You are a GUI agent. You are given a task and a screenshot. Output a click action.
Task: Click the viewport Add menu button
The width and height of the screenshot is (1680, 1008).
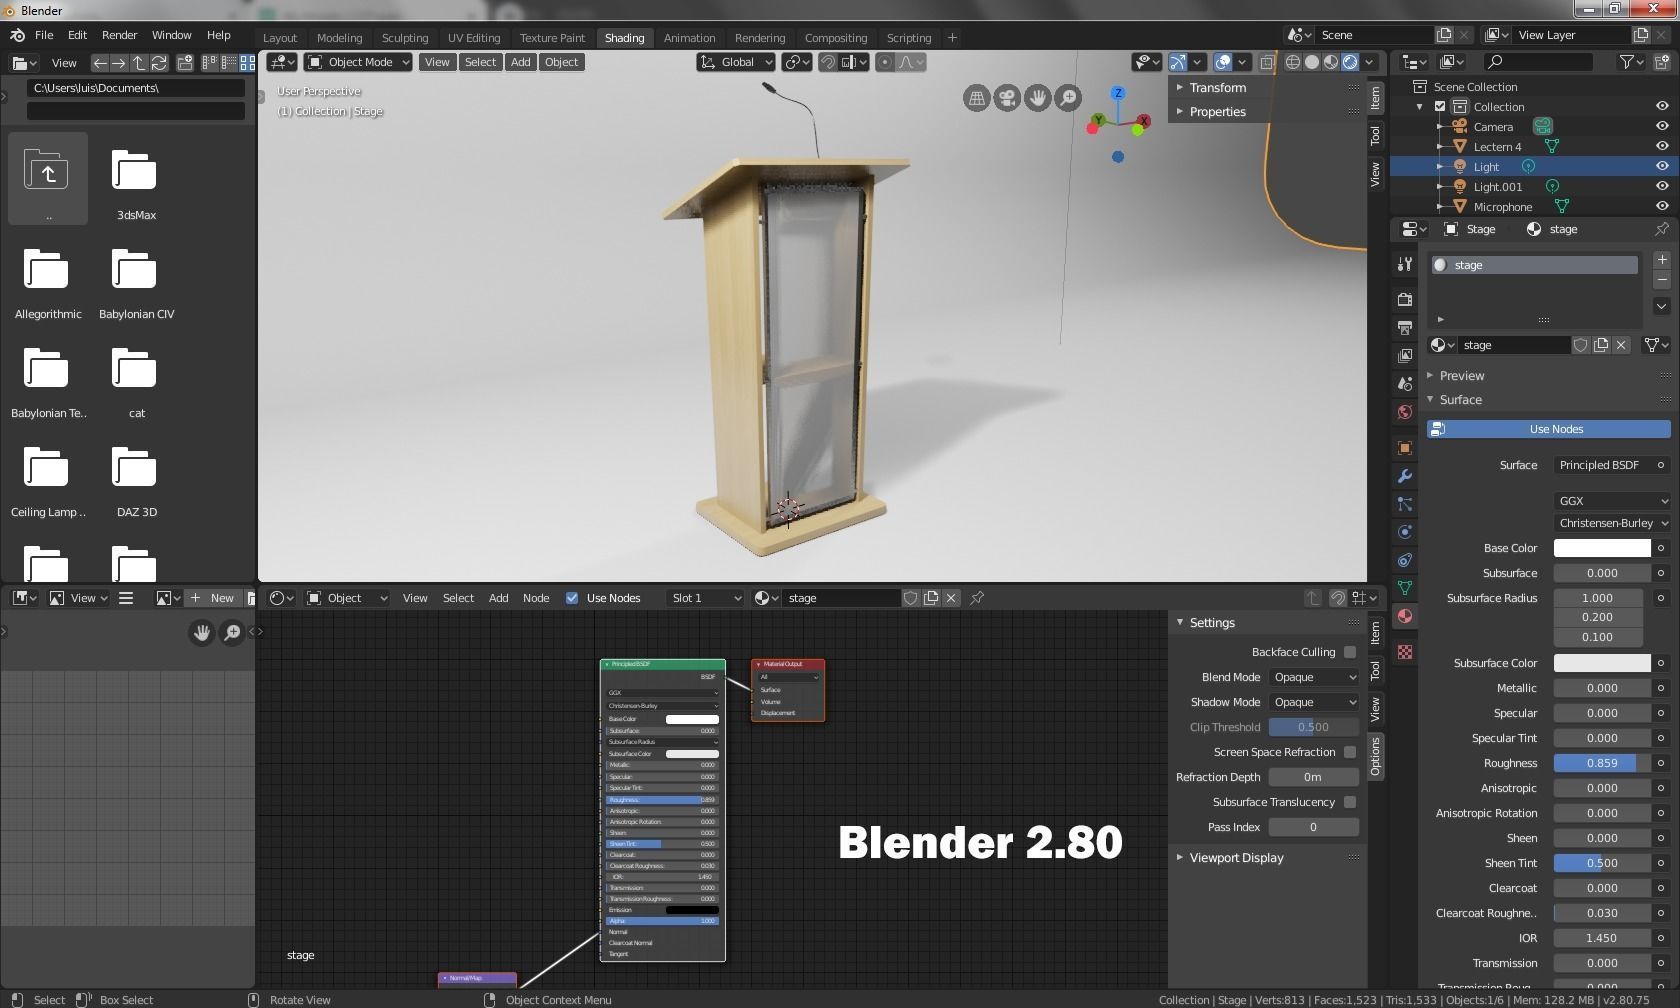click(x=520, y=62)
